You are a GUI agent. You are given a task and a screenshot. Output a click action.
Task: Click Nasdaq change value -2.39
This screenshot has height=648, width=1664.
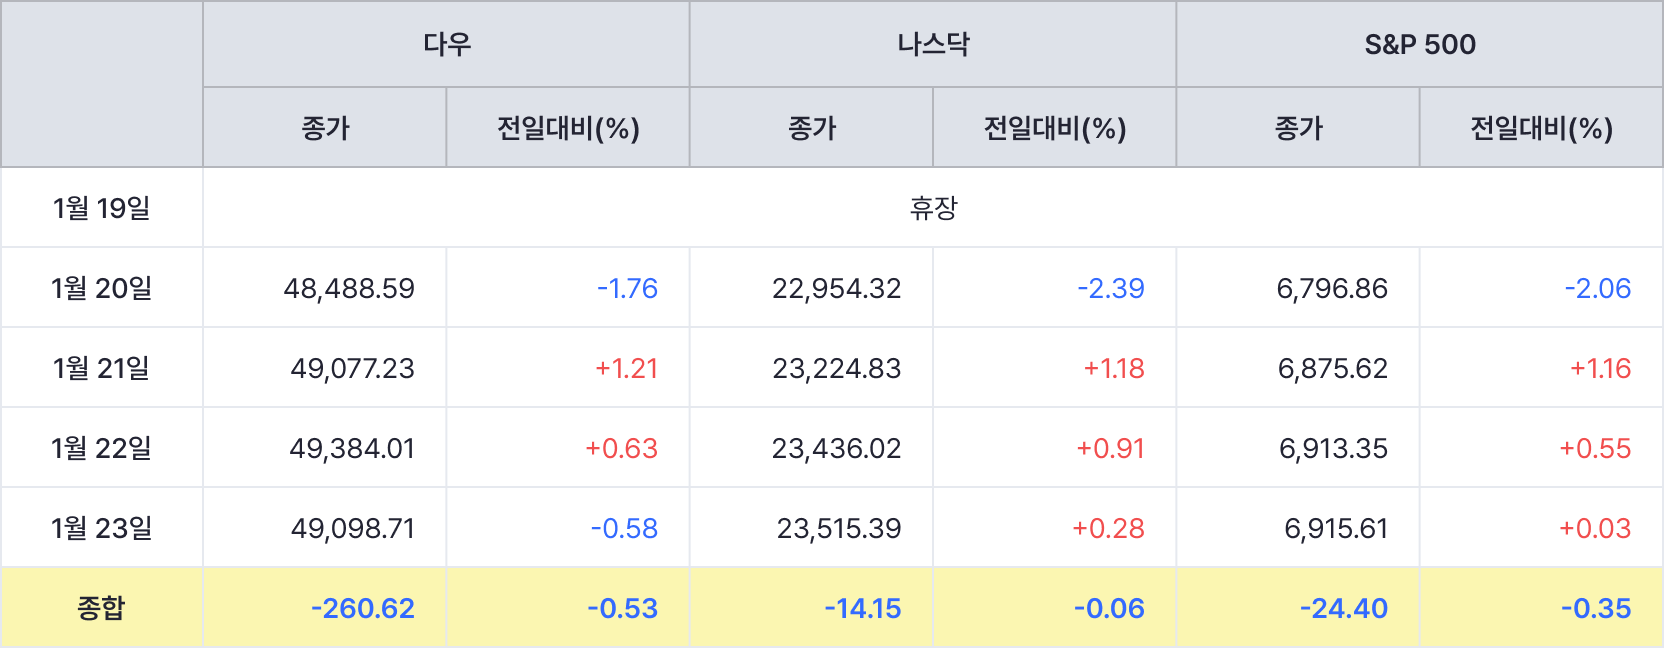click(1110, 288)
